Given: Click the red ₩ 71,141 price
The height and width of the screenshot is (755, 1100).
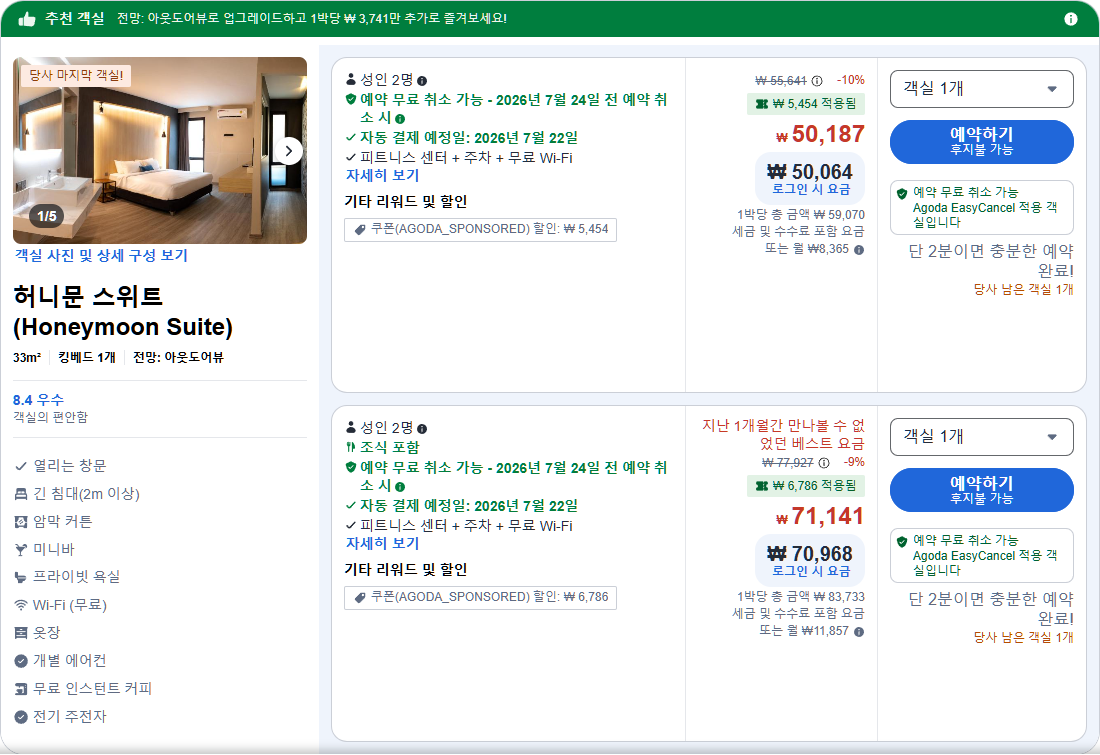Looking at the screenshot, I should point(820,516).
